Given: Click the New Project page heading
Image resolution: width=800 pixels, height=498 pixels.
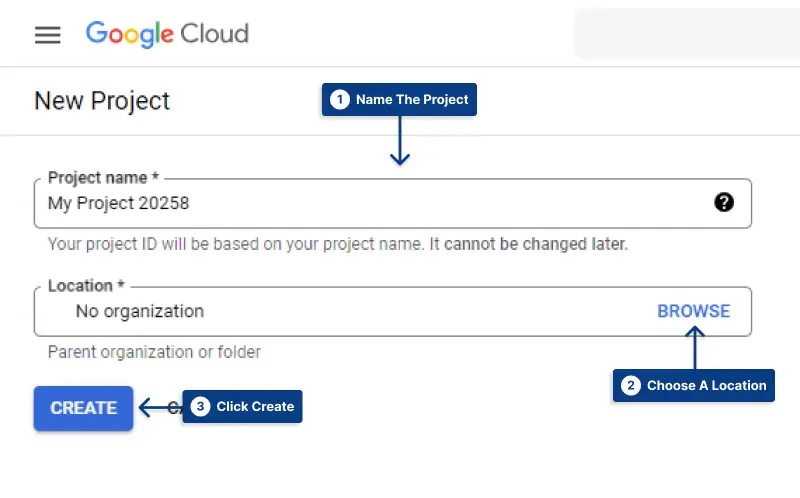Looking at the screenshot, I should 102,101.
